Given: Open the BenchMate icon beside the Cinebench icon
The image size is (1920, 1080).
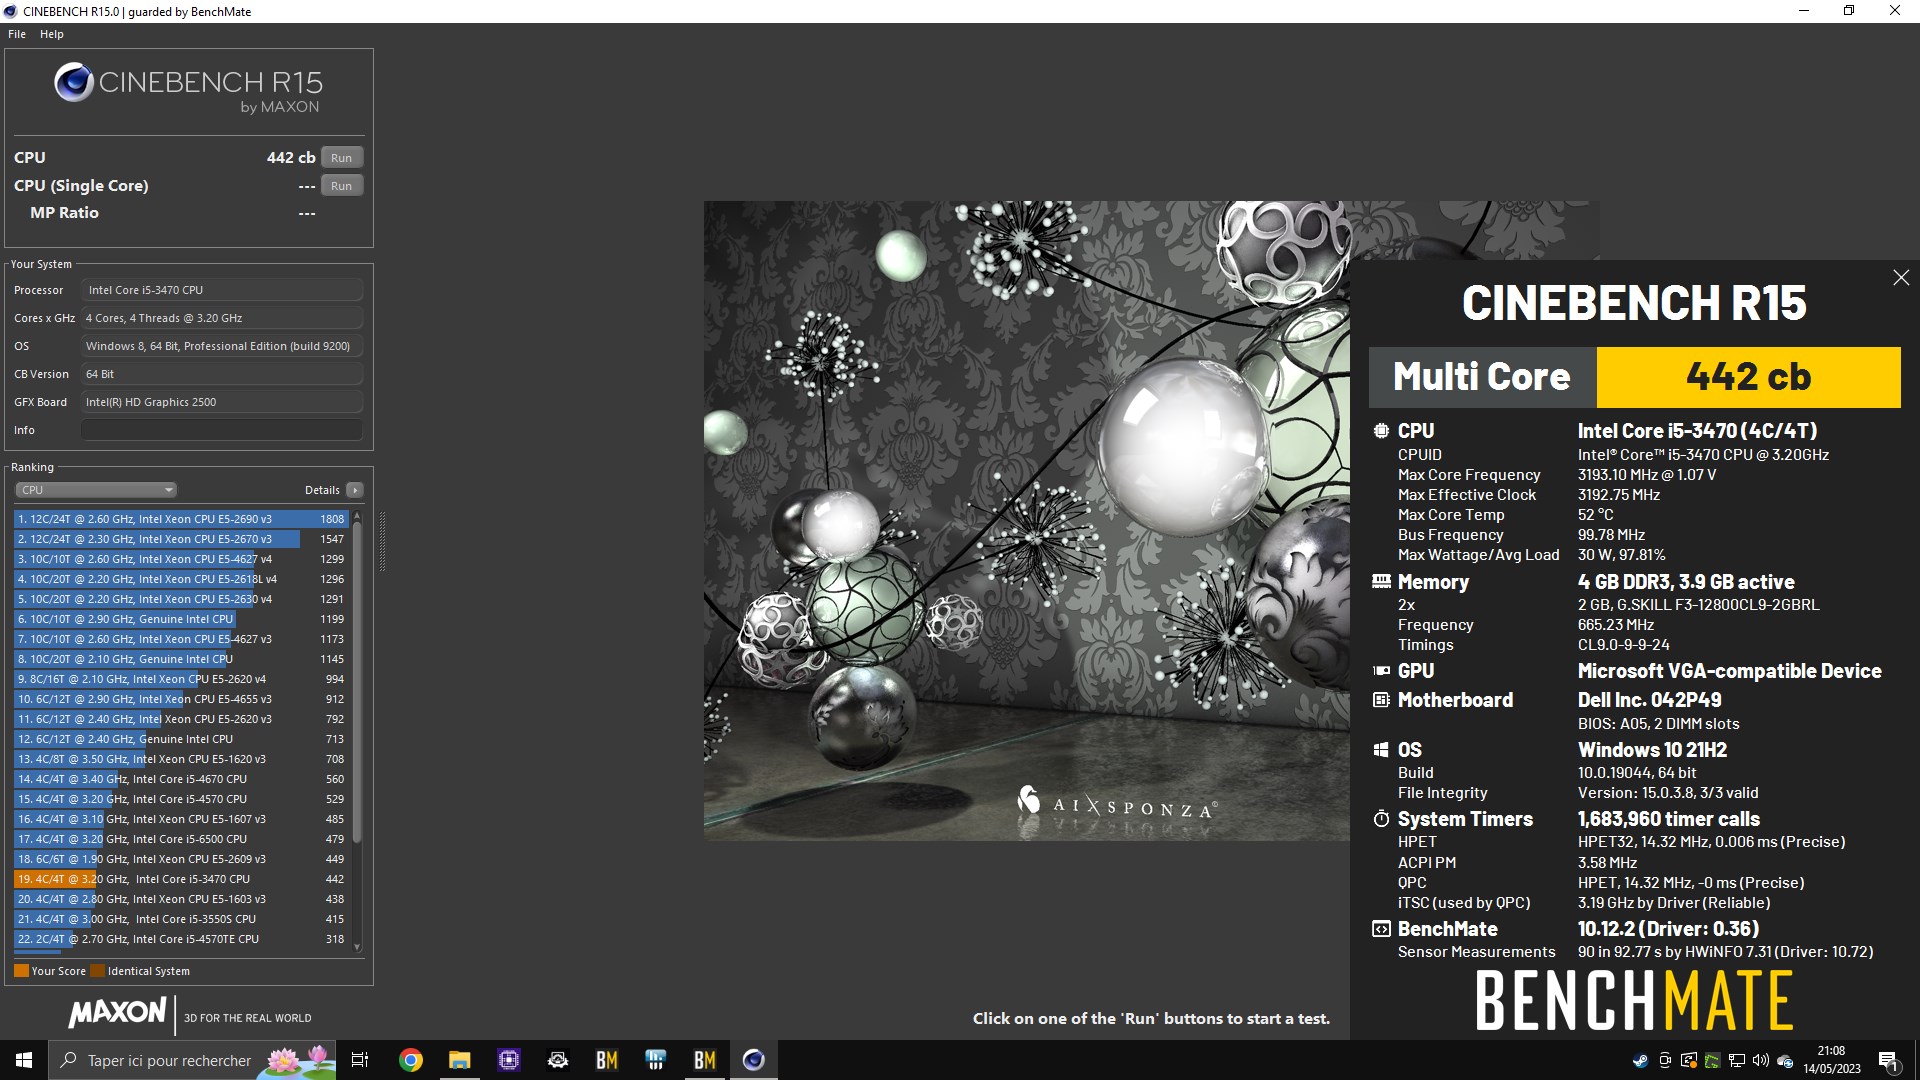Looking at the screenshot, I should (x=705, y=1060).
